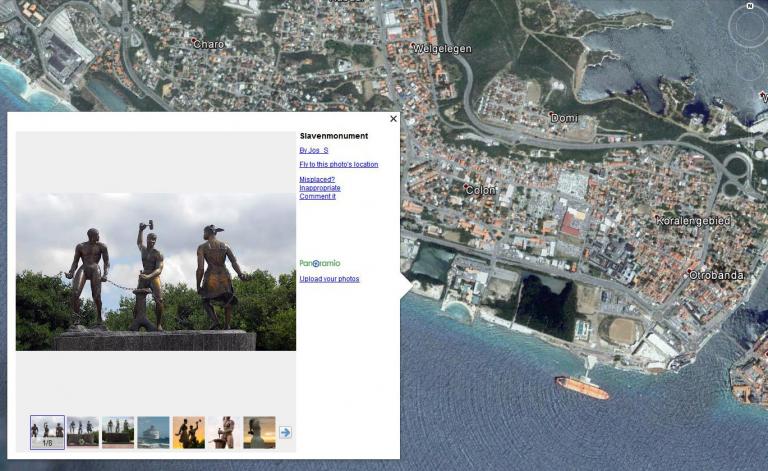Viewport: 768px width, 471px height.
Task: Click the Charo place marker on map
Action: (193, 42)
